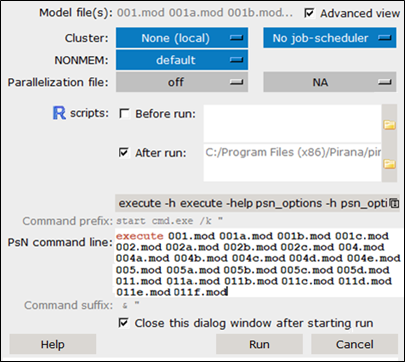Screen dimensions: 405x362
Task: Click the icon beside the execute help line
Action: tap(394, 203)
